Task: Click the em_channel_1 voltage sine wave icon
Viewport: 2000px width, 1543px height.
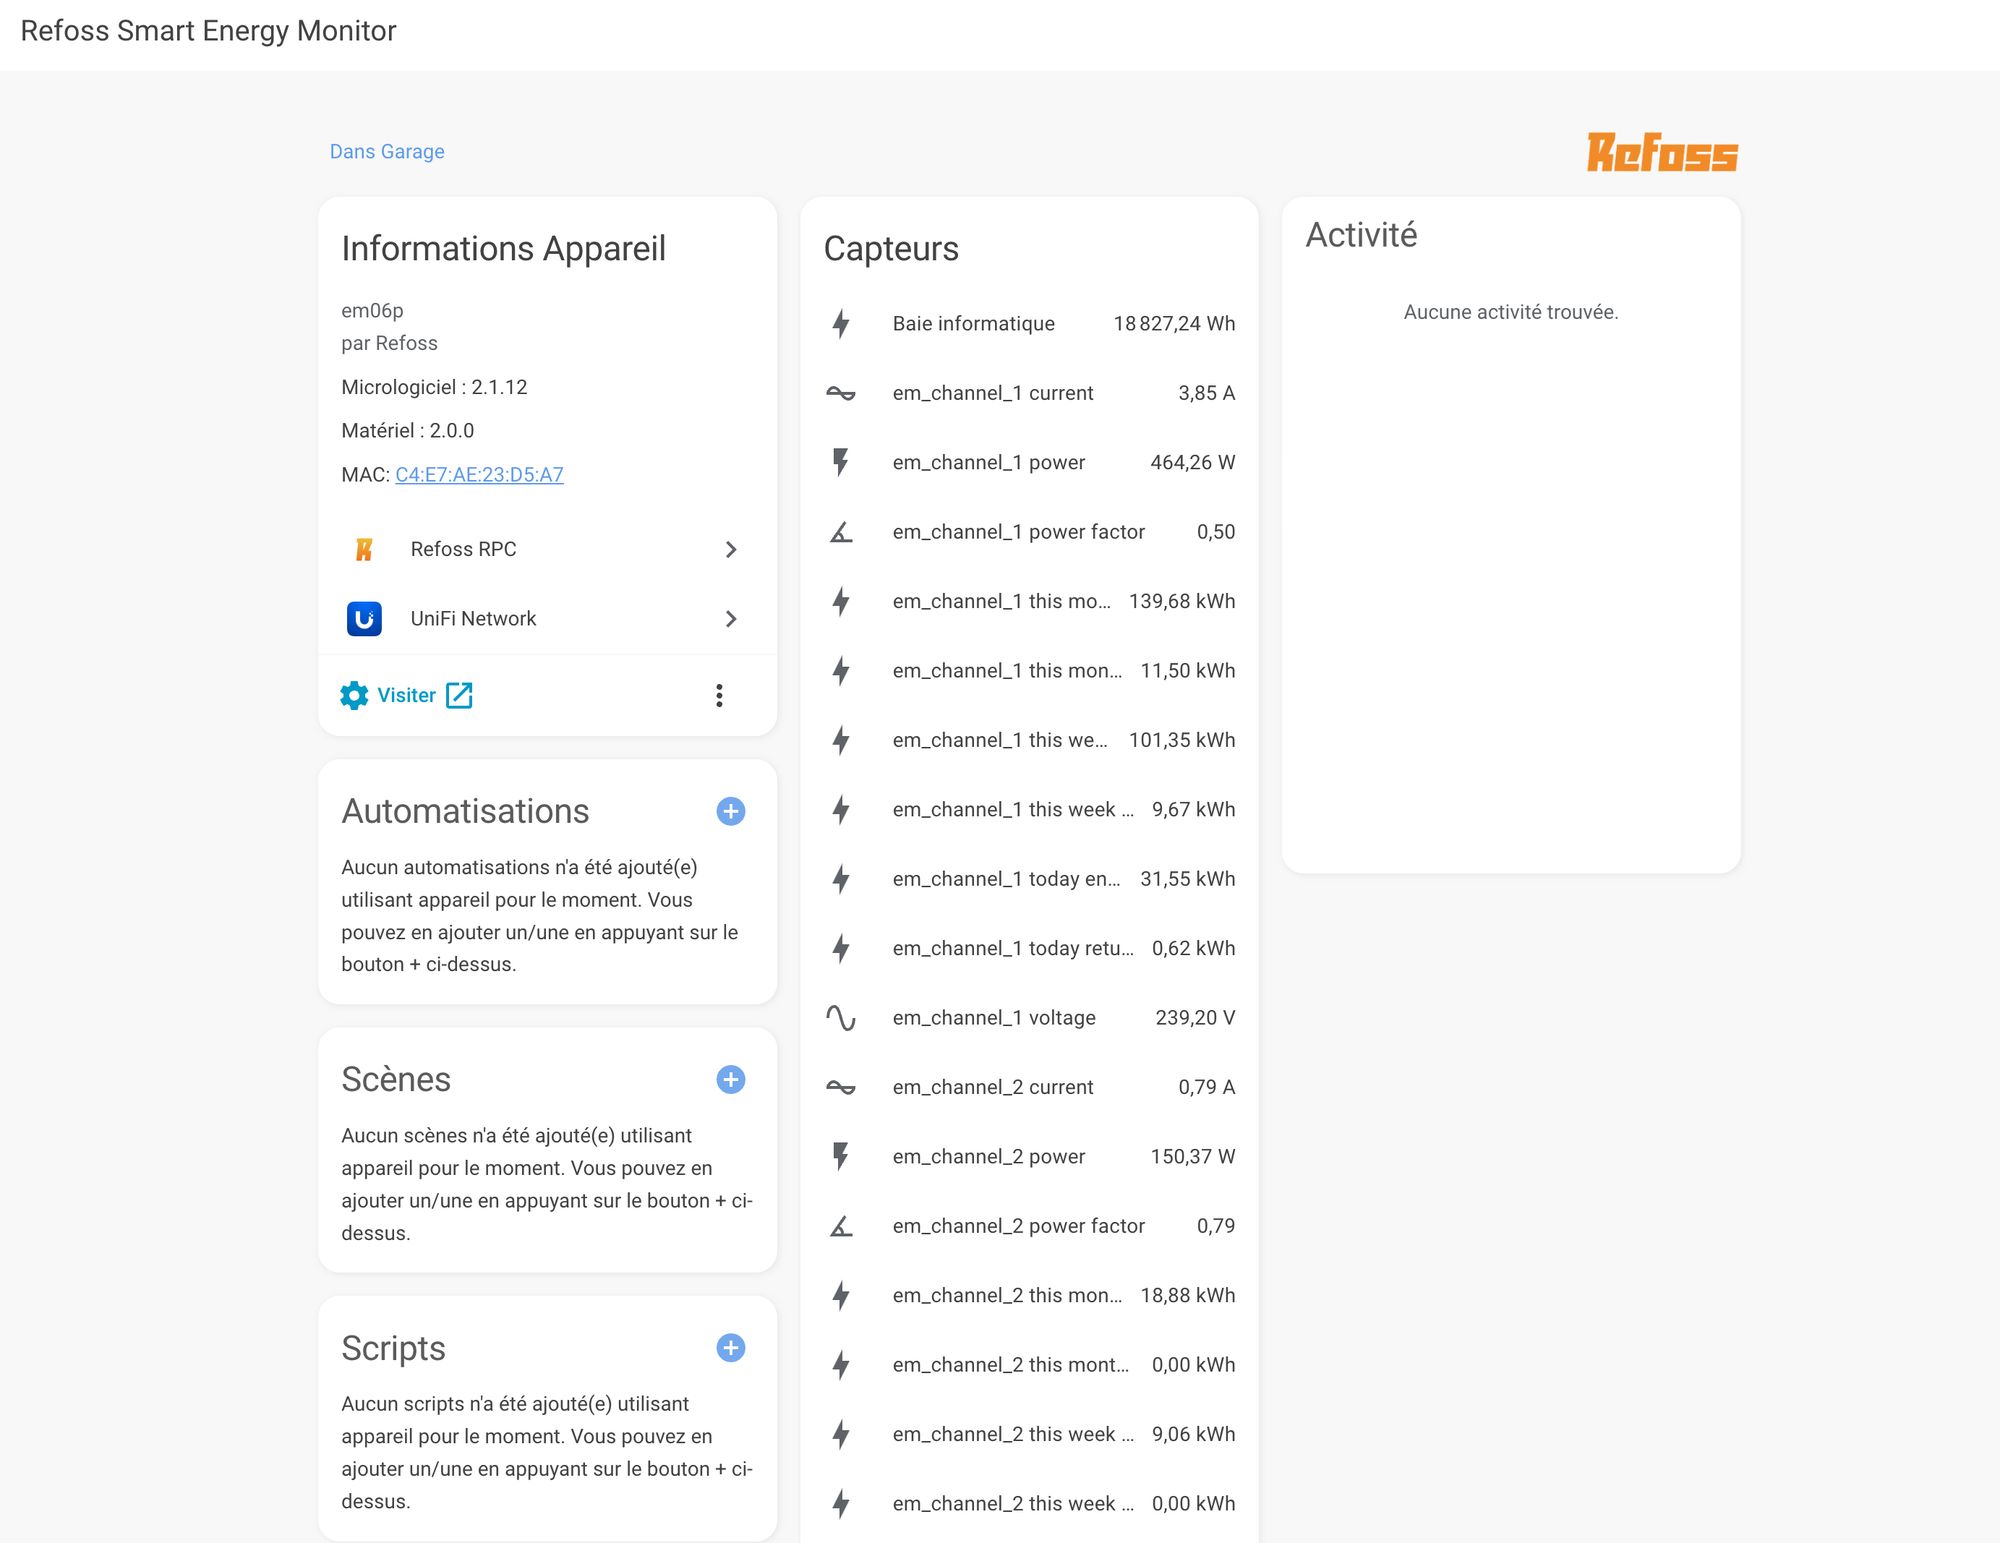Action: pyautogui.click(x=841, y=1018)
